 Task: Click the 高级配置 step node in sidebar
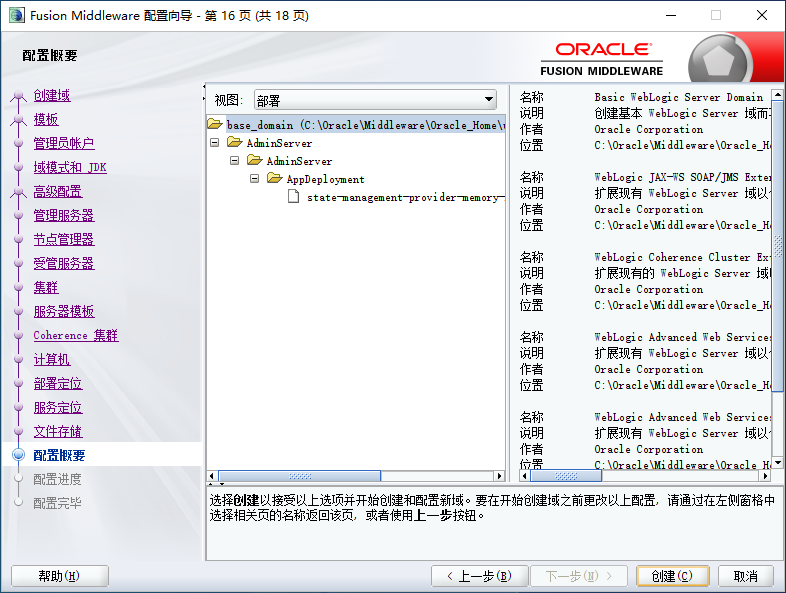click(19, 191)
